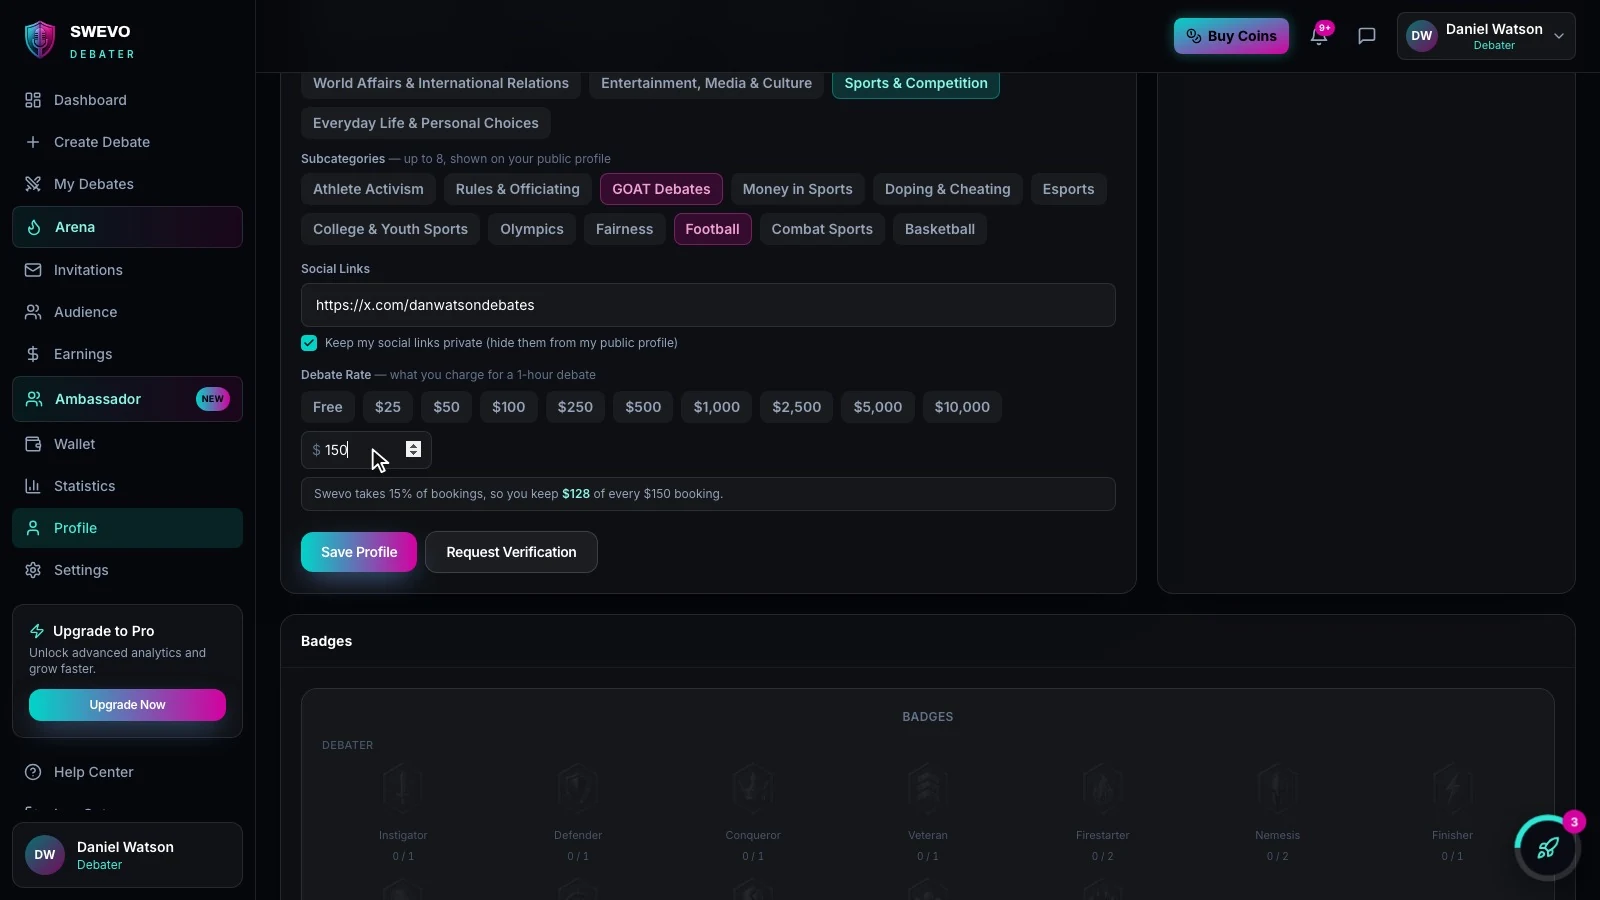
Task: Click the Audience people icon
Action: [33, 312]
